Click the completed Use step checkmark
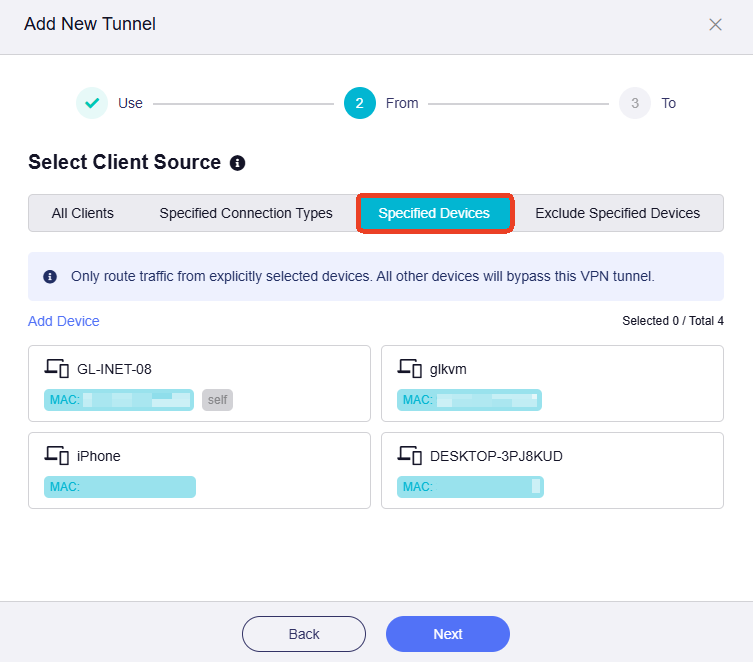 (x=92, y=103)
